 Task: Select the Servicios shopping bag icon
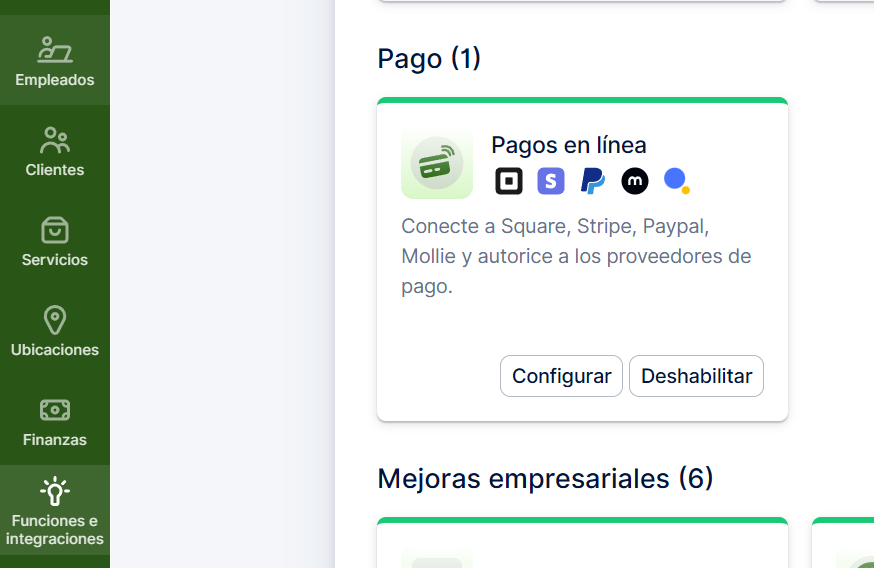55,230
